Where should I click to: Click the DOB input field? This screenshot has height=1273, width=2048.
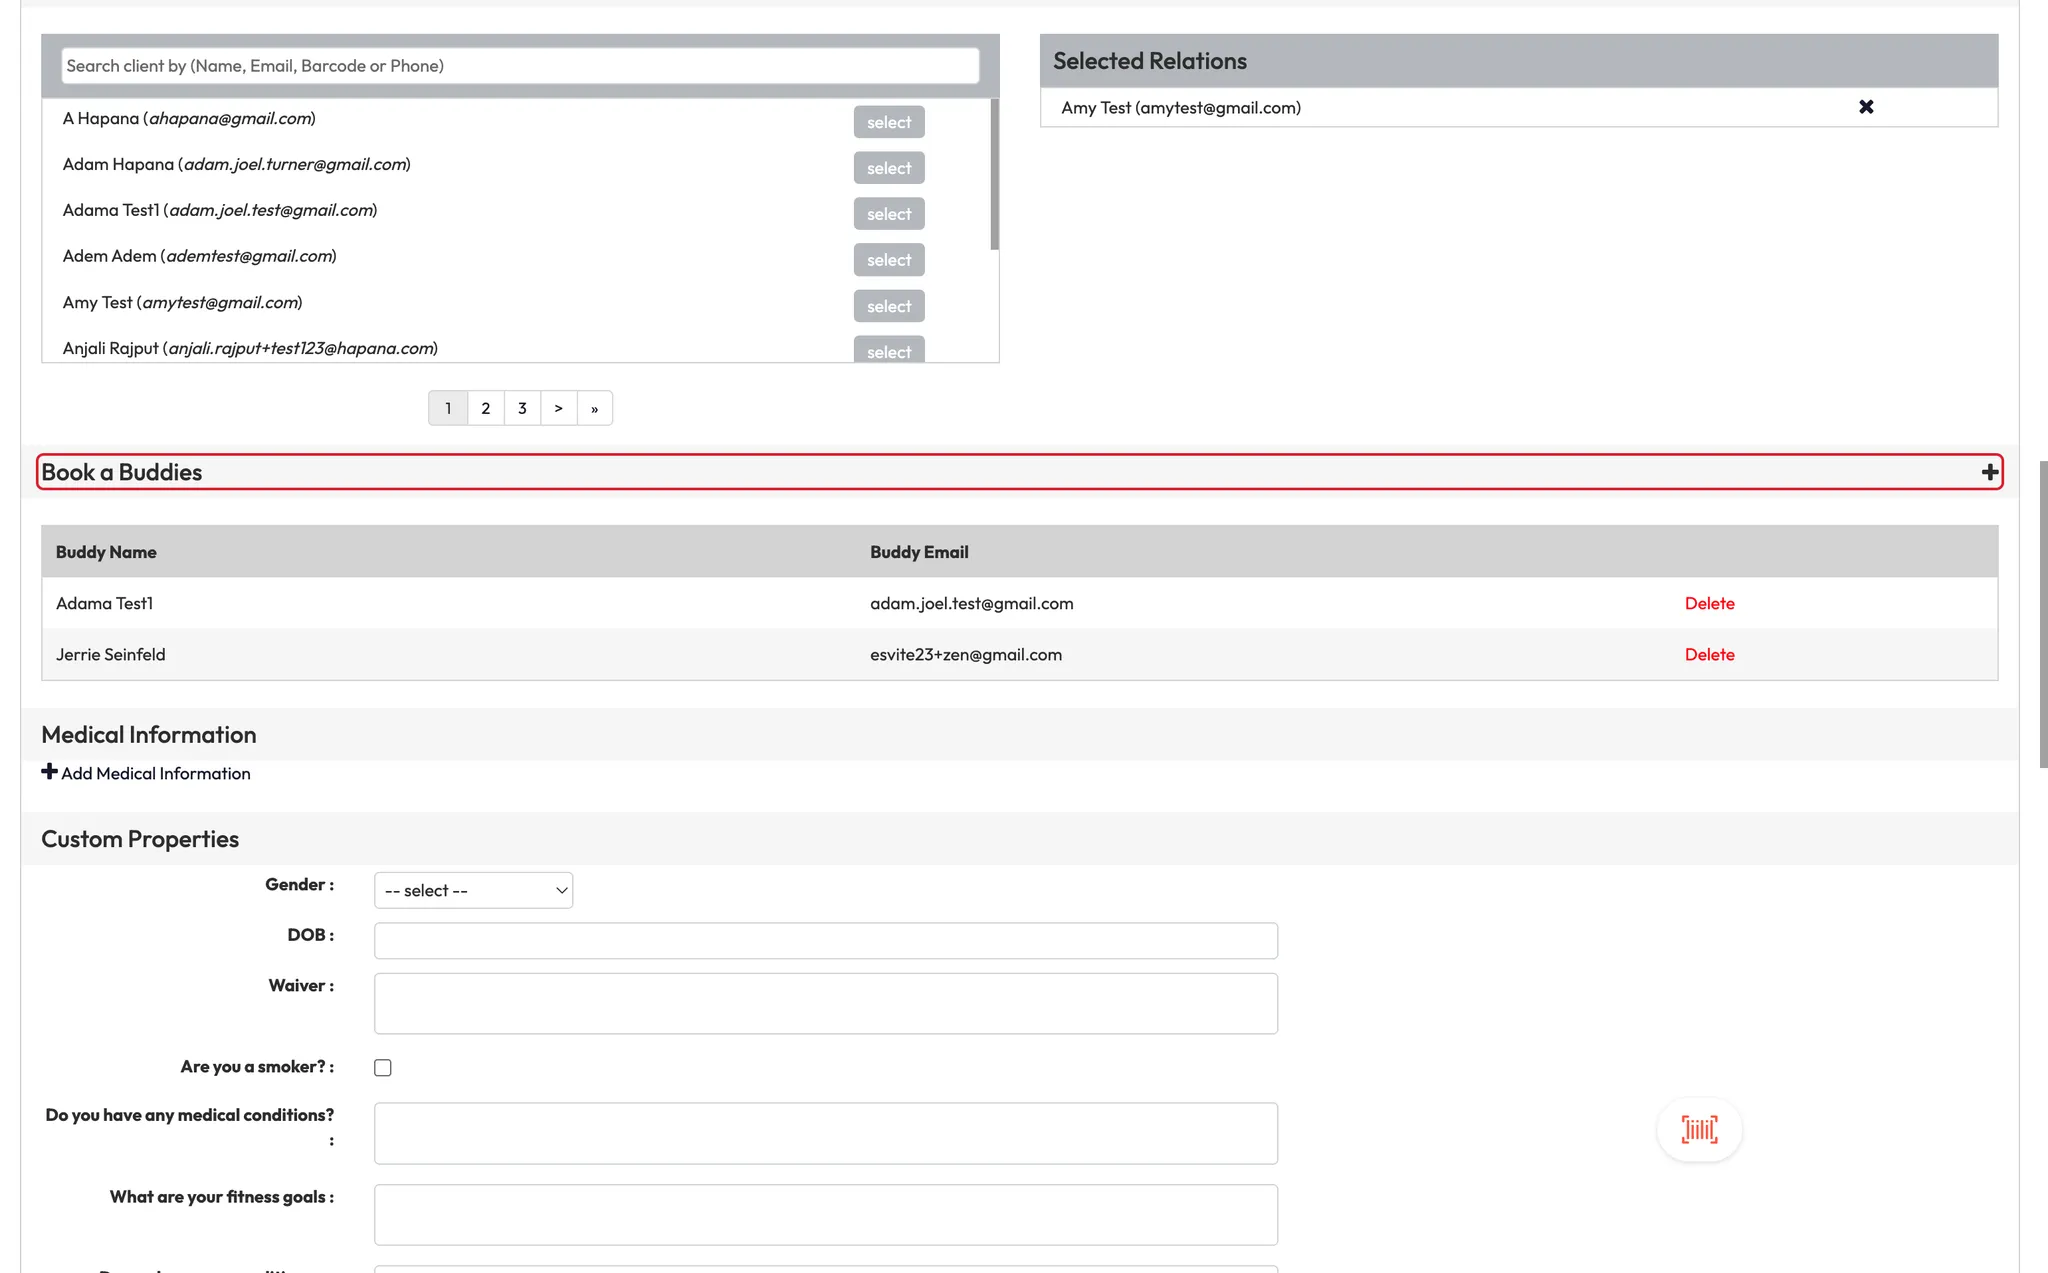825,940
